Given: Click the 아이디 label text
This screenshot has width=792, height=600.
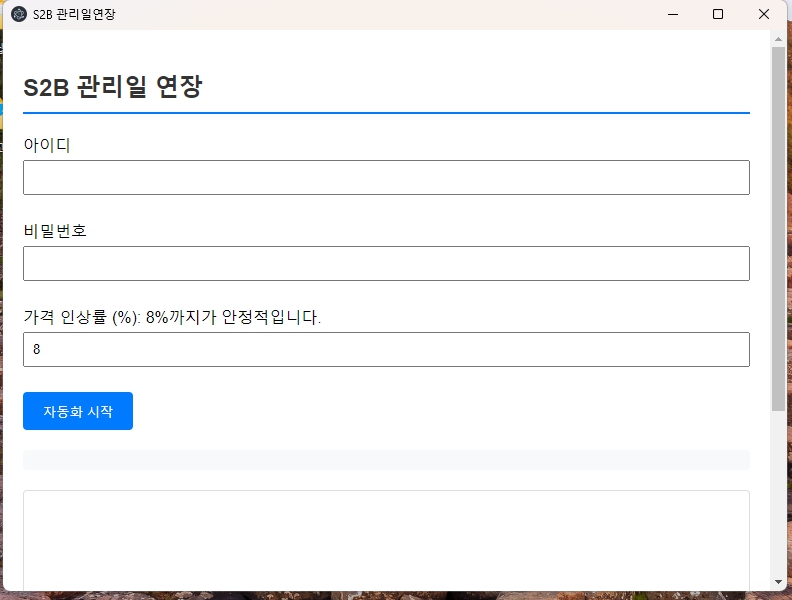Looking at the screenshot, I should click(x=47, y=145).
